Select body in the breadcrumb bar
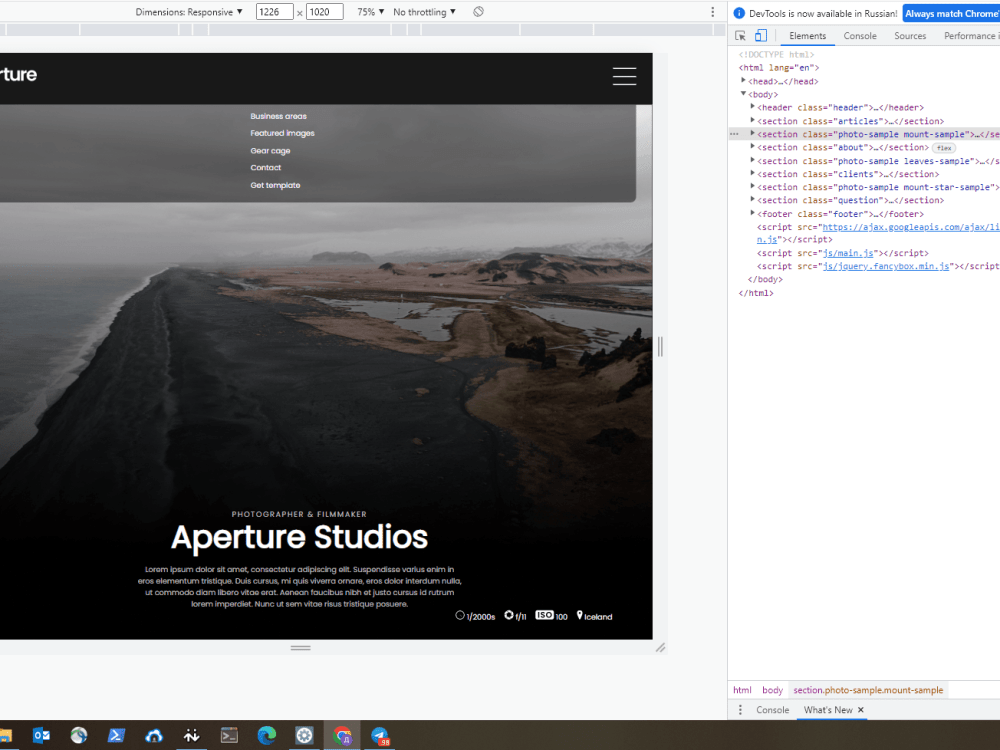 (772, 690)
